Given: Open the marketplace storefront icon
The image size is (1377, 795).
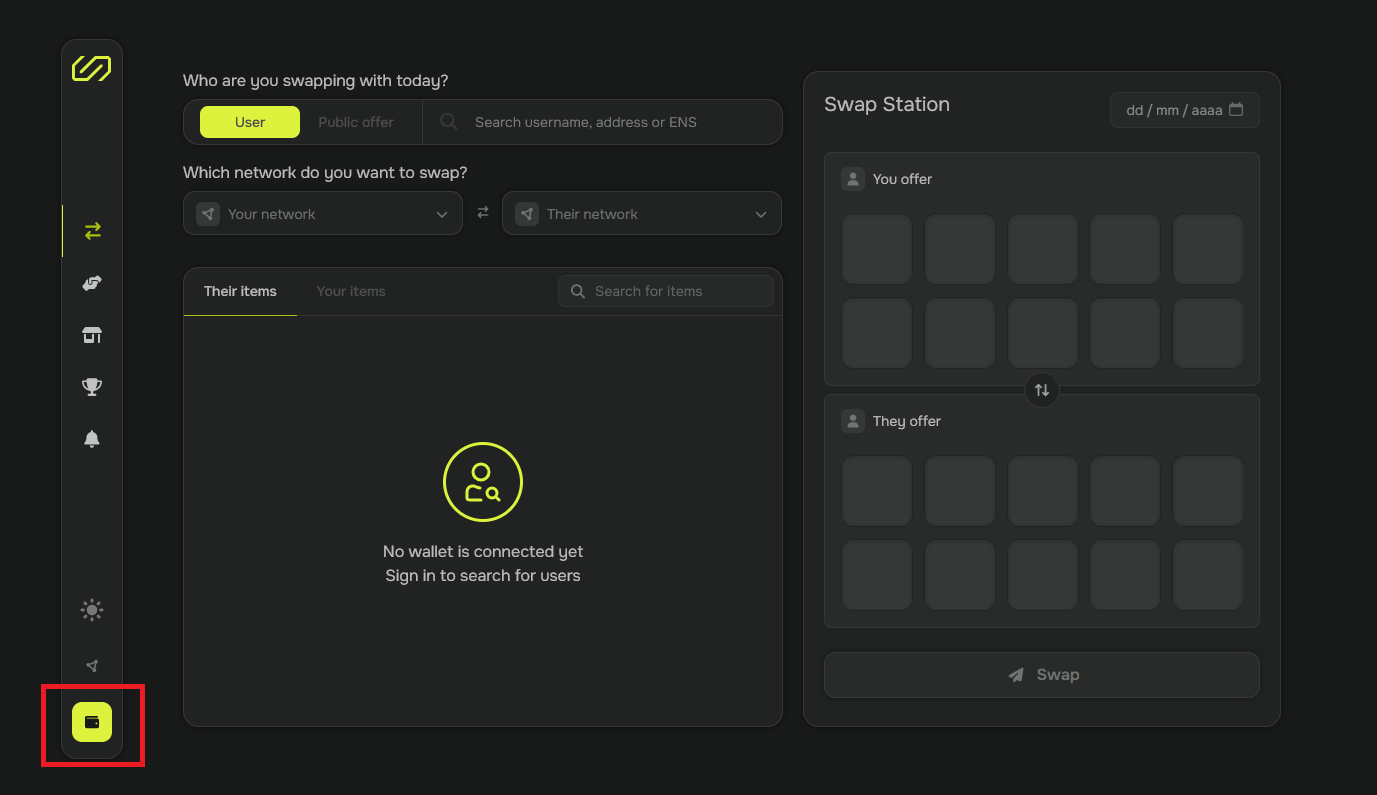Looking at the screenshot, I should point(92,336).
